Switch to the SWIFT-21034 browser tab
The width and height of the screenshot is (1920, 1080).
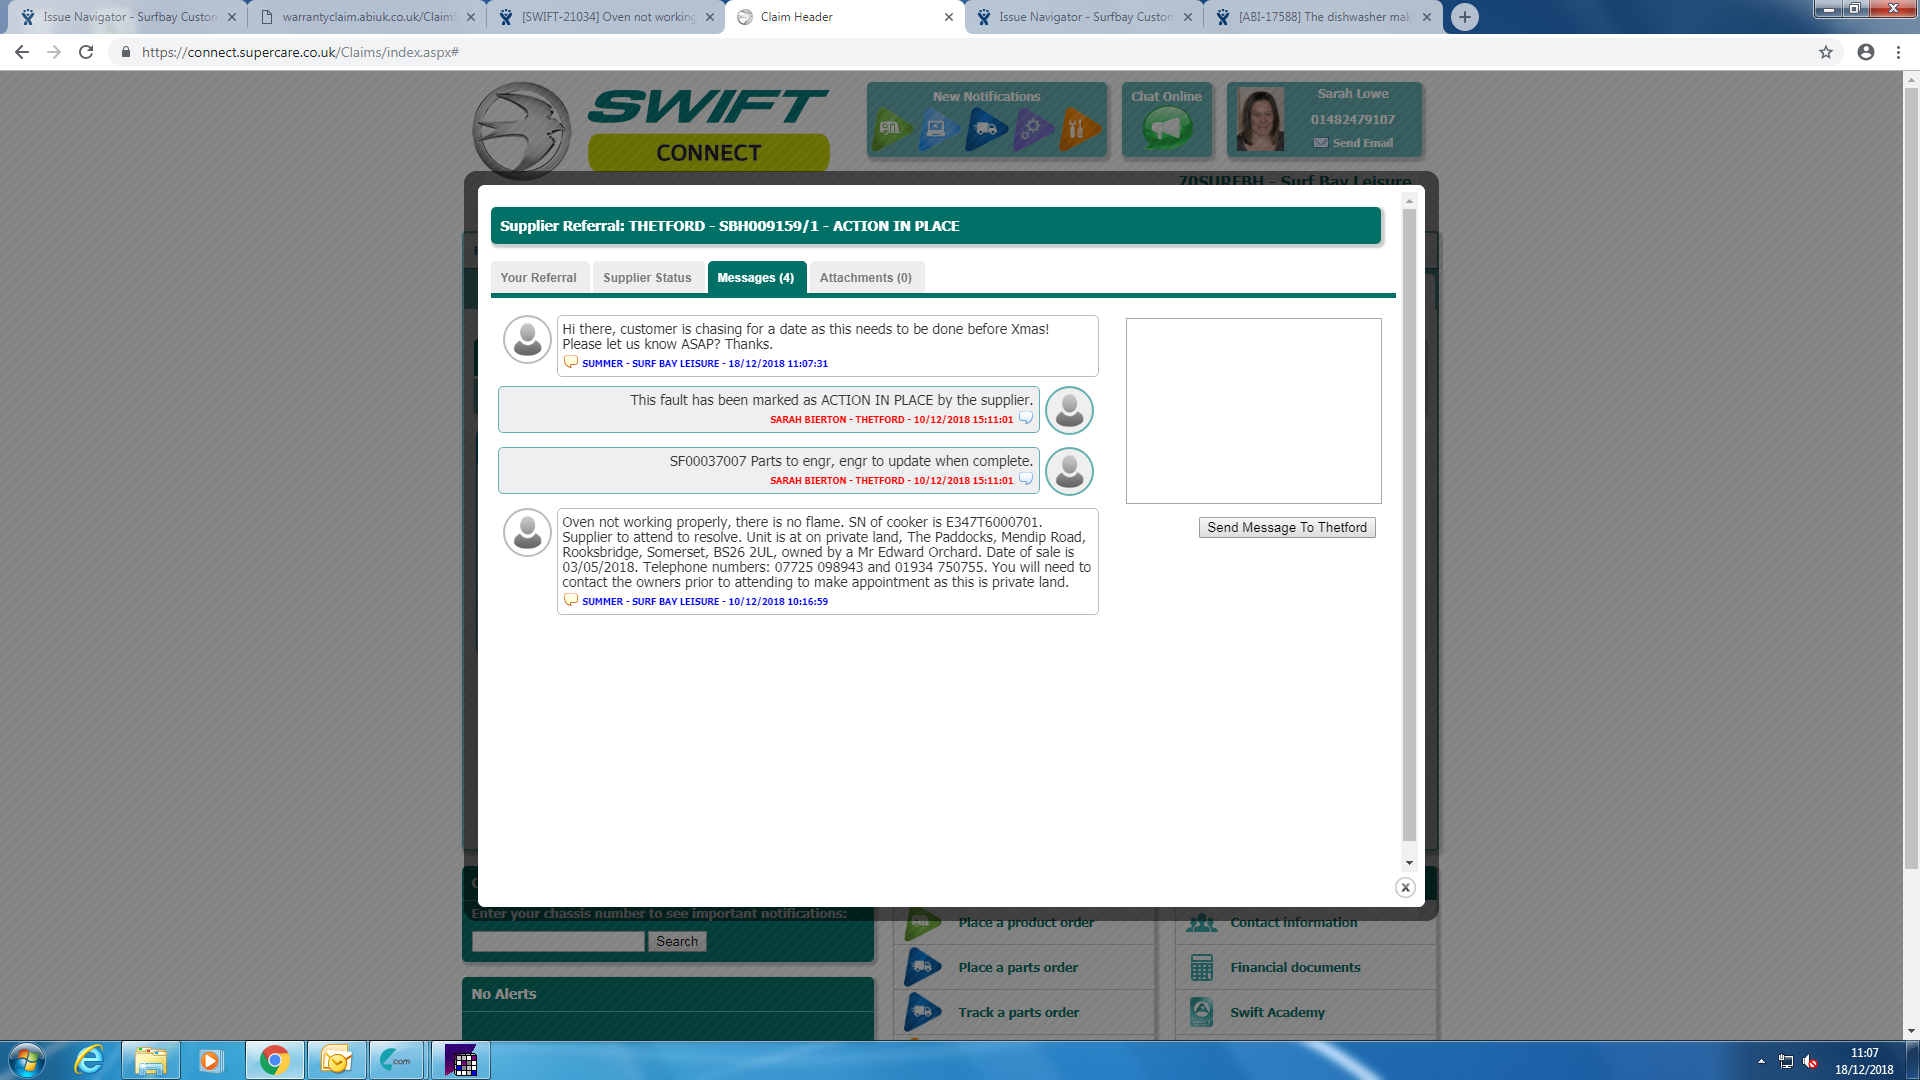coord(607,17)
